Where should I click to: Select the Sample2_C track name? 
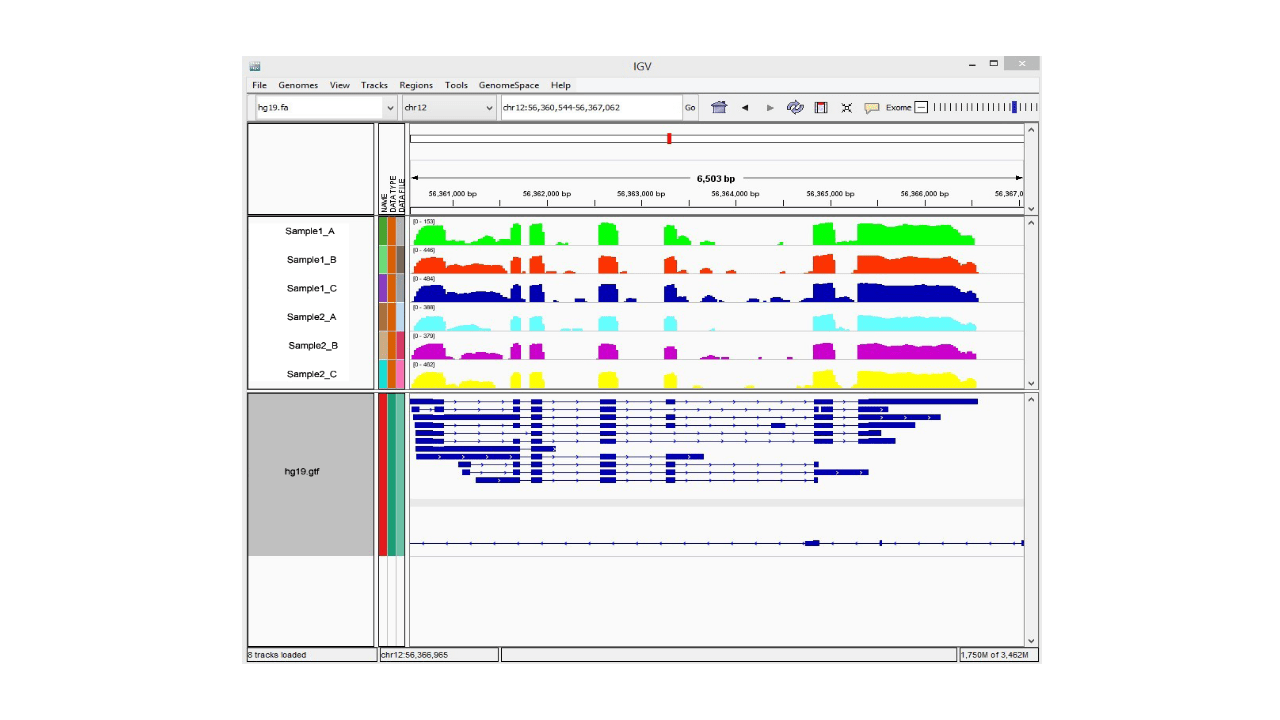311,374
